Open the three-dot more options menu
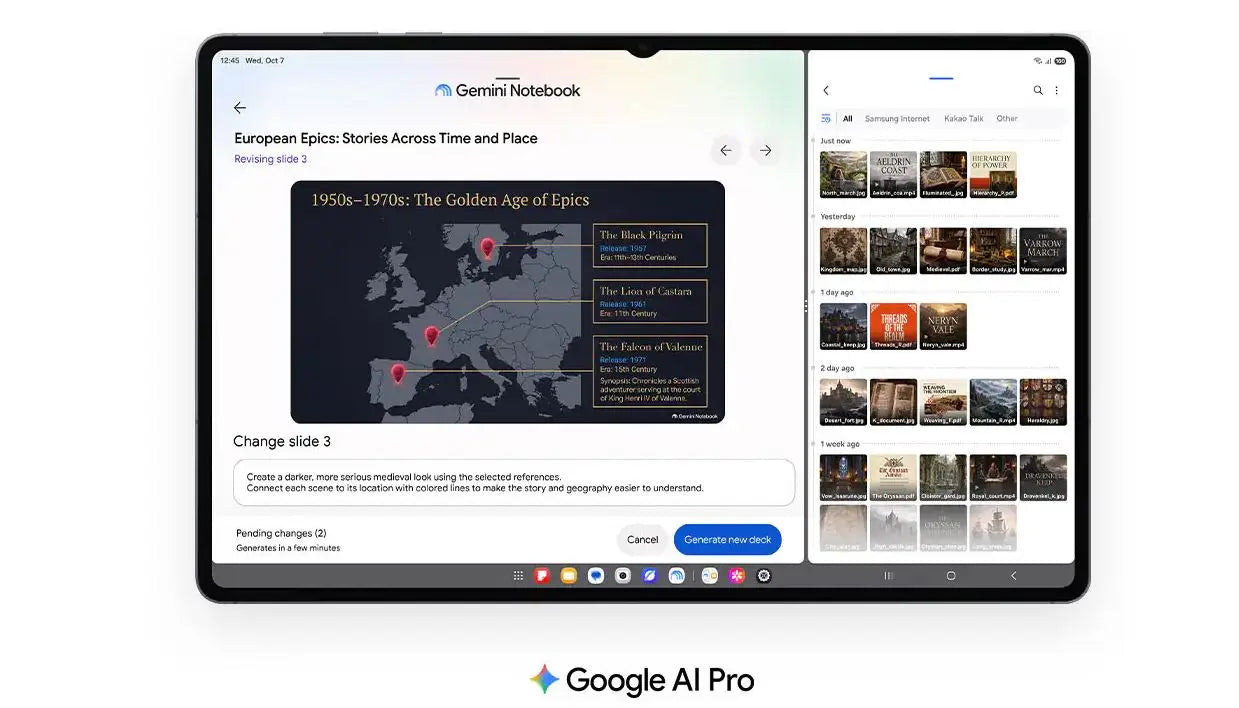Image resolution: width=1239 pixels, height=708 pixels. point(1056,91)
